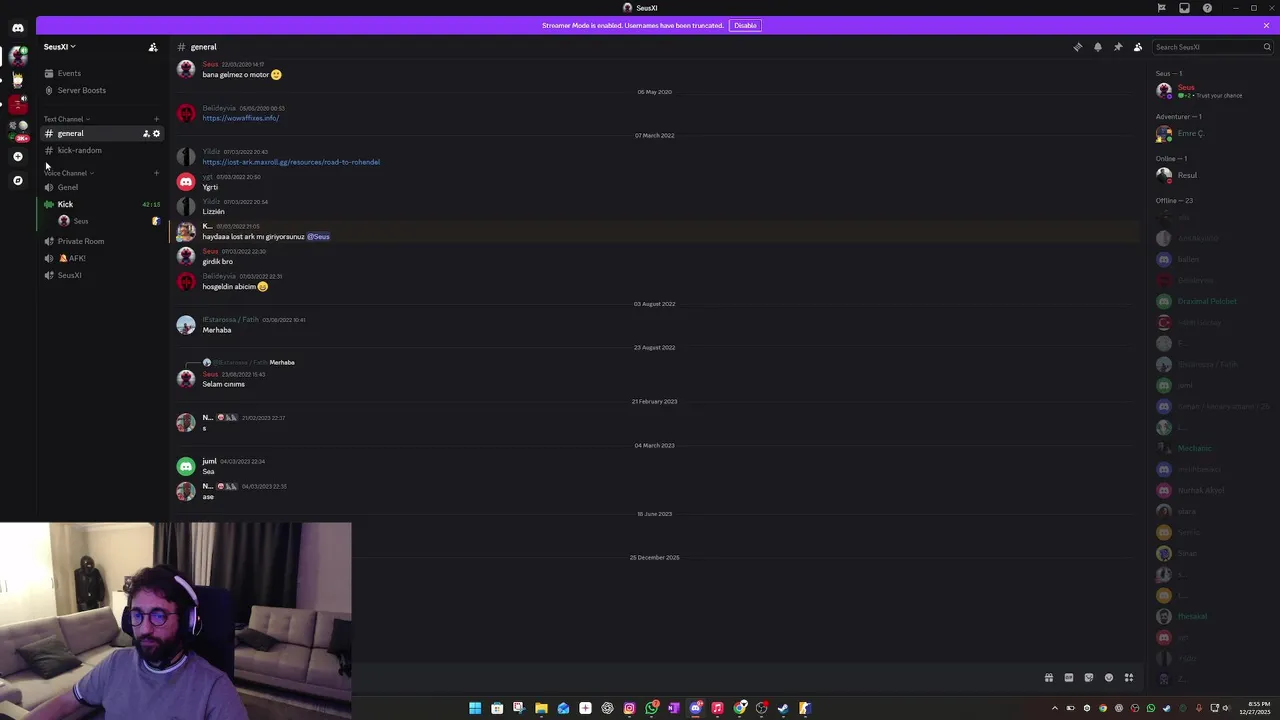Image resolution: width=1280 pixels, height=720 pixels.
Task: Show hidden system tray icons chevron
Action: 1054,708
